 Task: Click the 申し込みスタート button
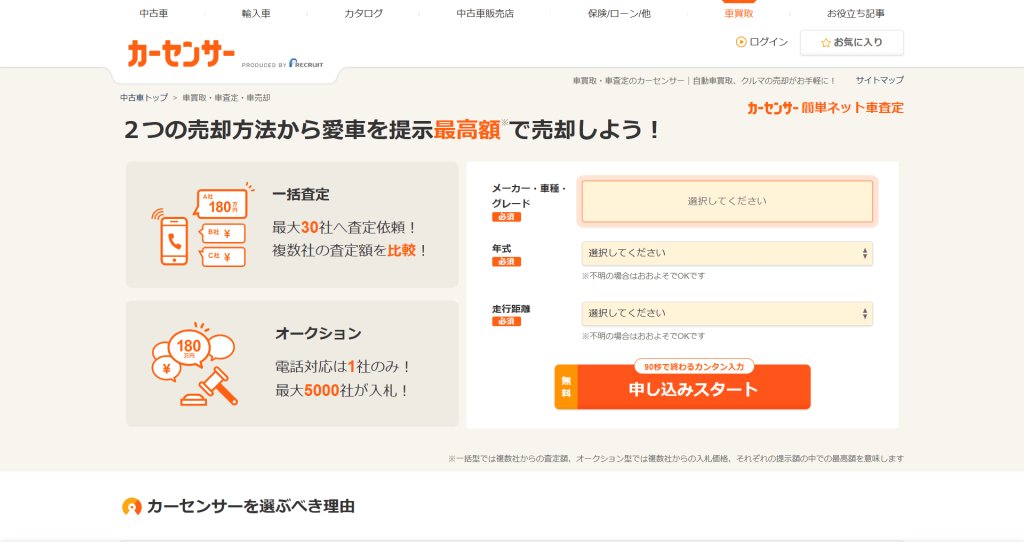point(682,387)
